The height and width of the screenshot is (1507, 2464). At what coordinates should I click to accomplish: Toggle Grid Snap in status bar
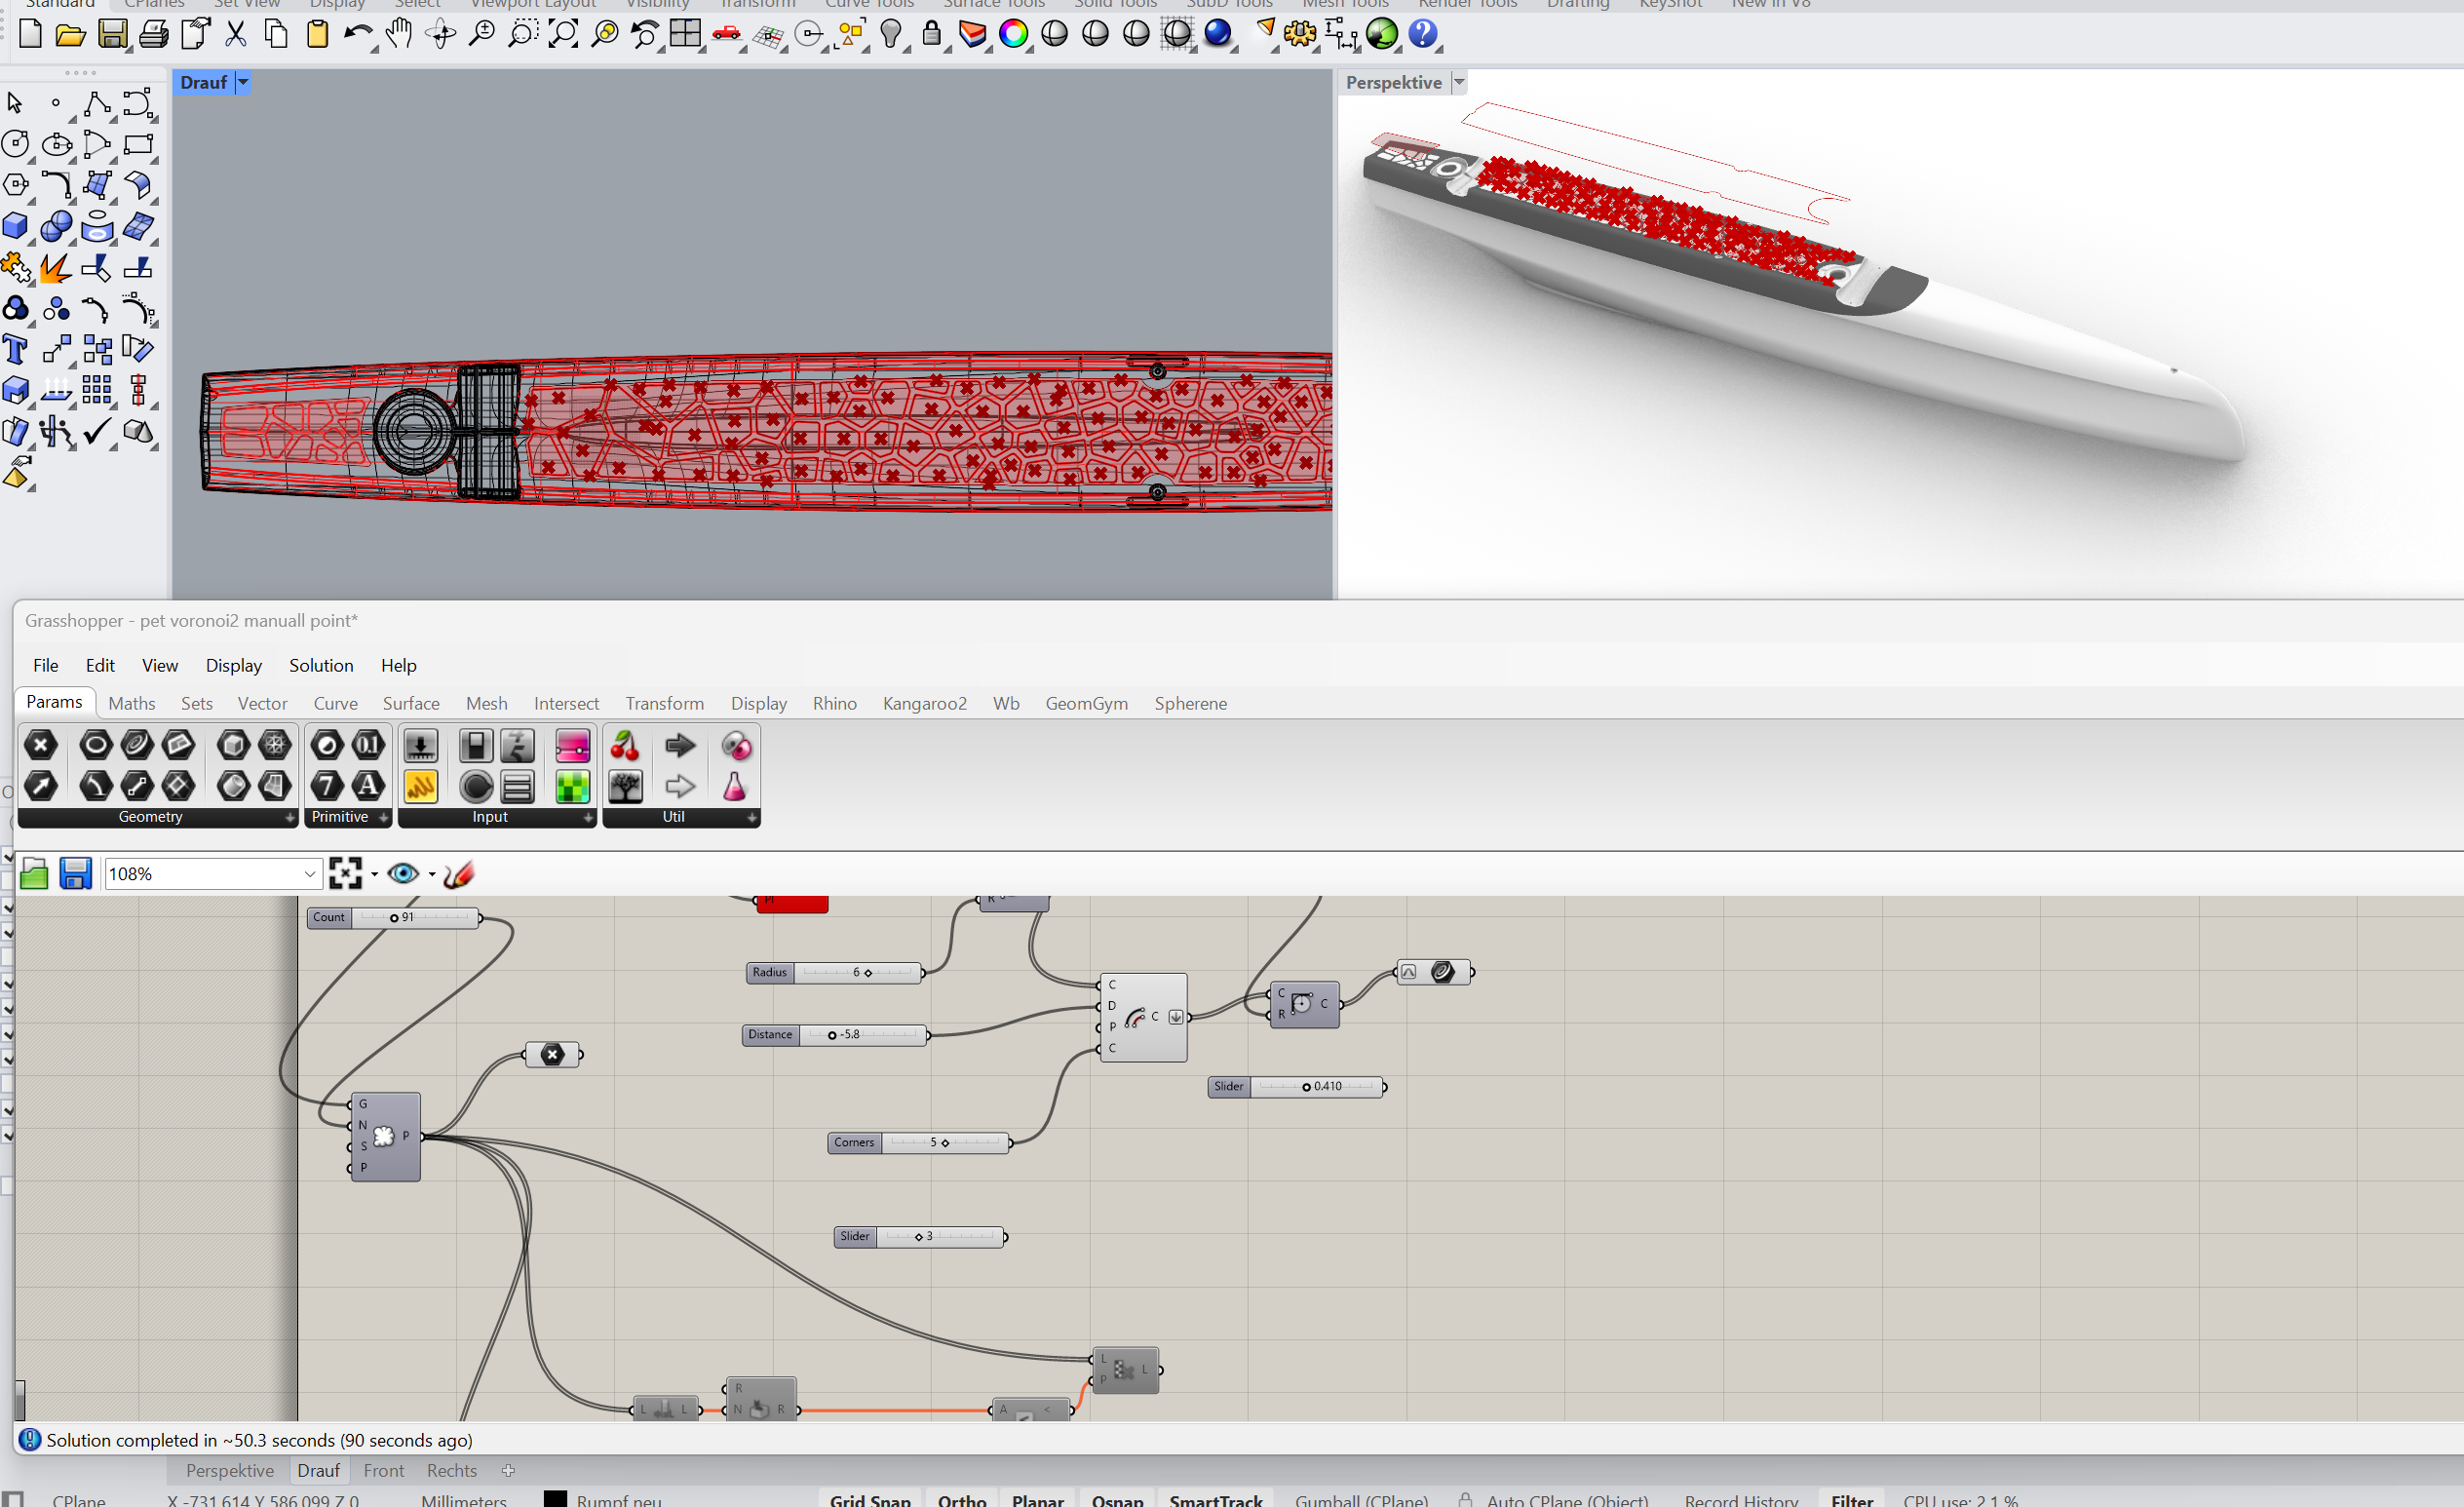coord(869,1499)
